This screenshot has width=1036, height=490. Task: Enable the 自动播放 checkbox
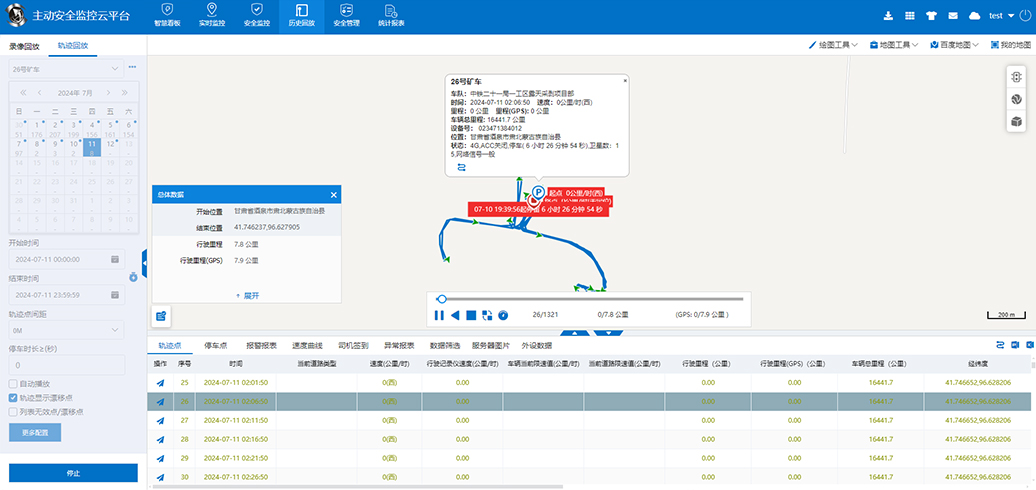(12, 383)
